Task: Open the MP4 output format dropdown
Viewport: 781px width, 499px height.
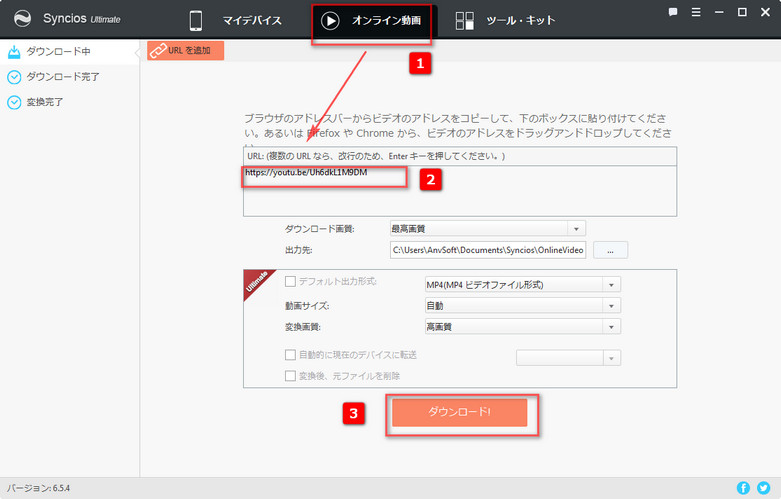Action: [522, 285]
